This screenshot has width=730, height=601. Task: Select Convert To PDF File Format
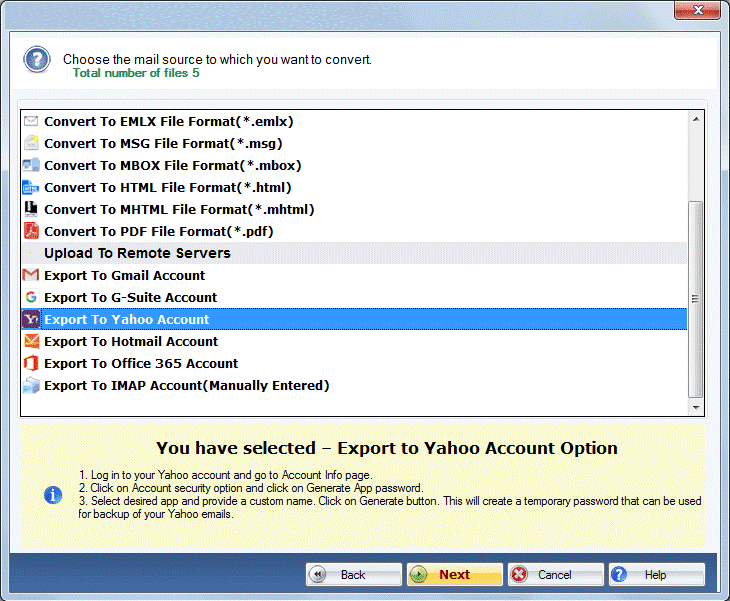[354, 231]
